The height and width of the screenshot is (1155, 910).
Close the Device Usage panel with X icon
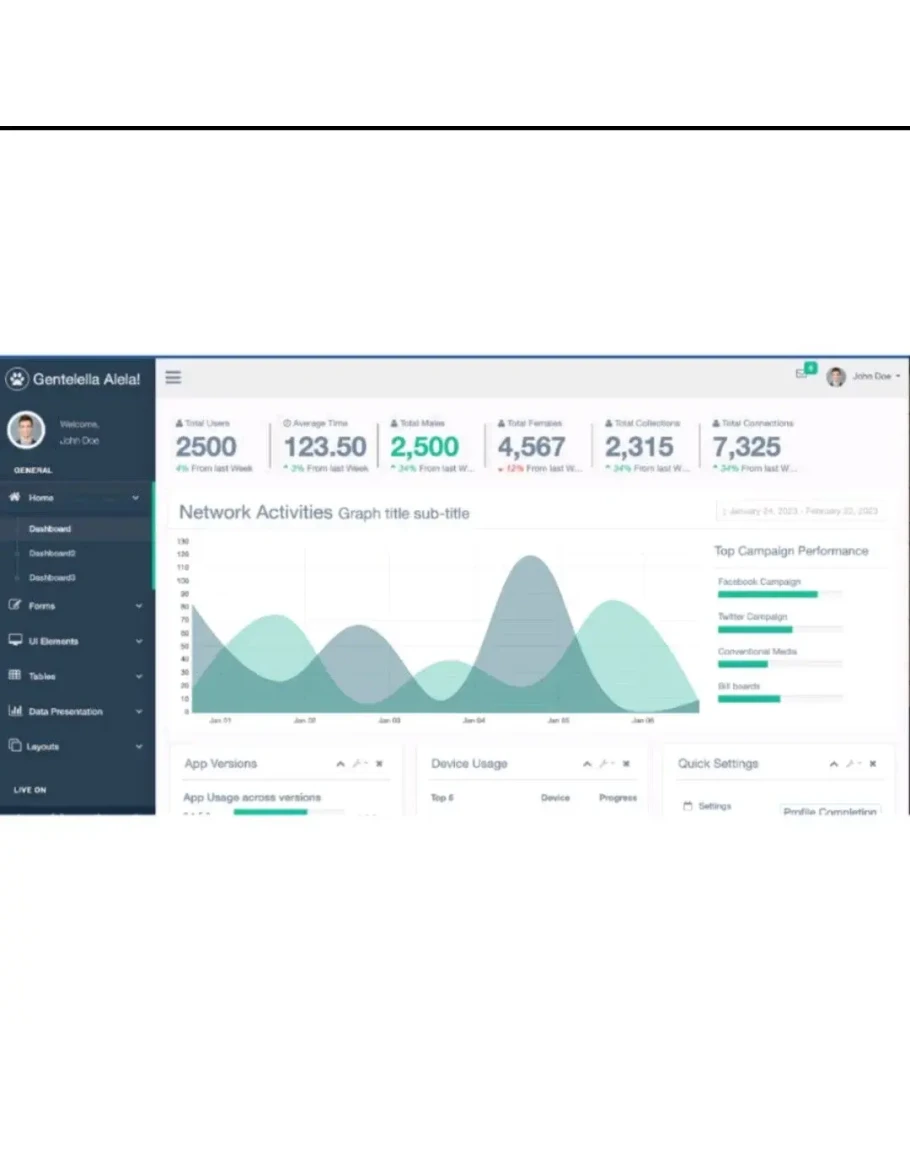pos(626,764)
